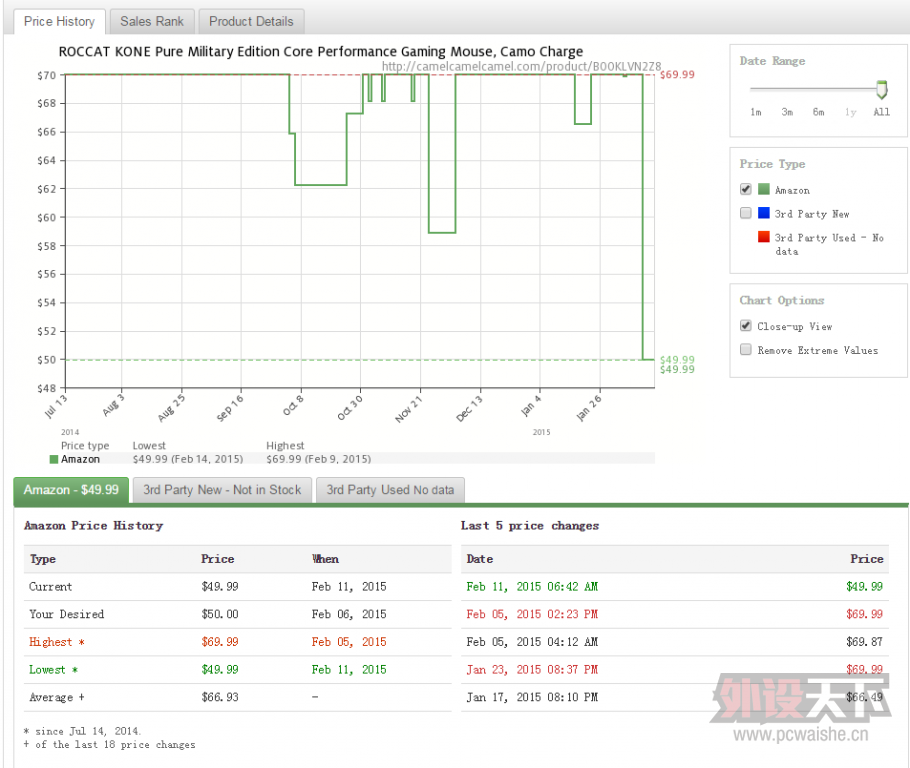Switch to the Price History tab
This screenshot has width=910, height=768.
click(x=59, y=21)
